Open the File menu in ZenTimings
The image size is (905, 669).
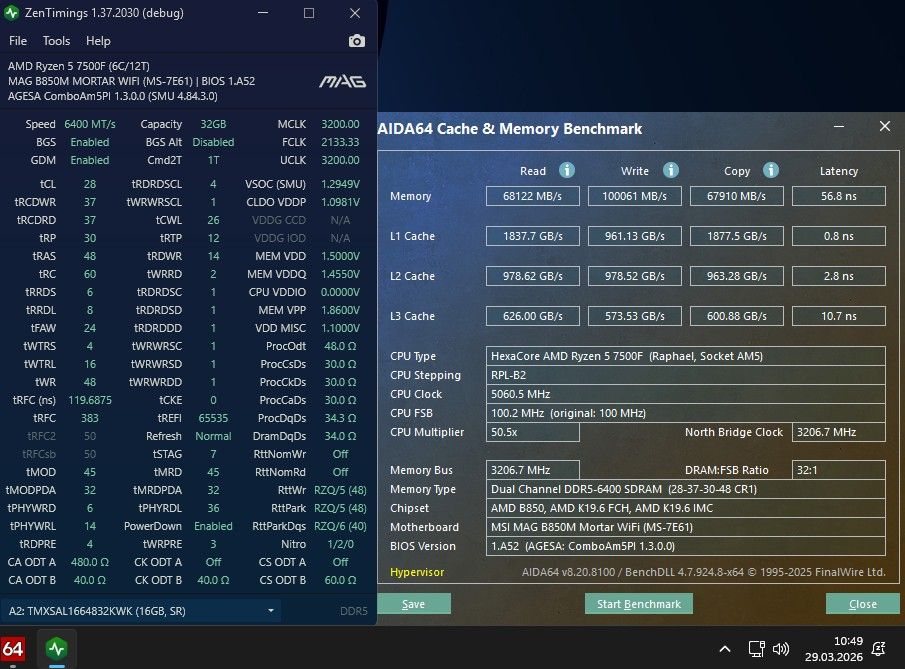tap(18, 41)
